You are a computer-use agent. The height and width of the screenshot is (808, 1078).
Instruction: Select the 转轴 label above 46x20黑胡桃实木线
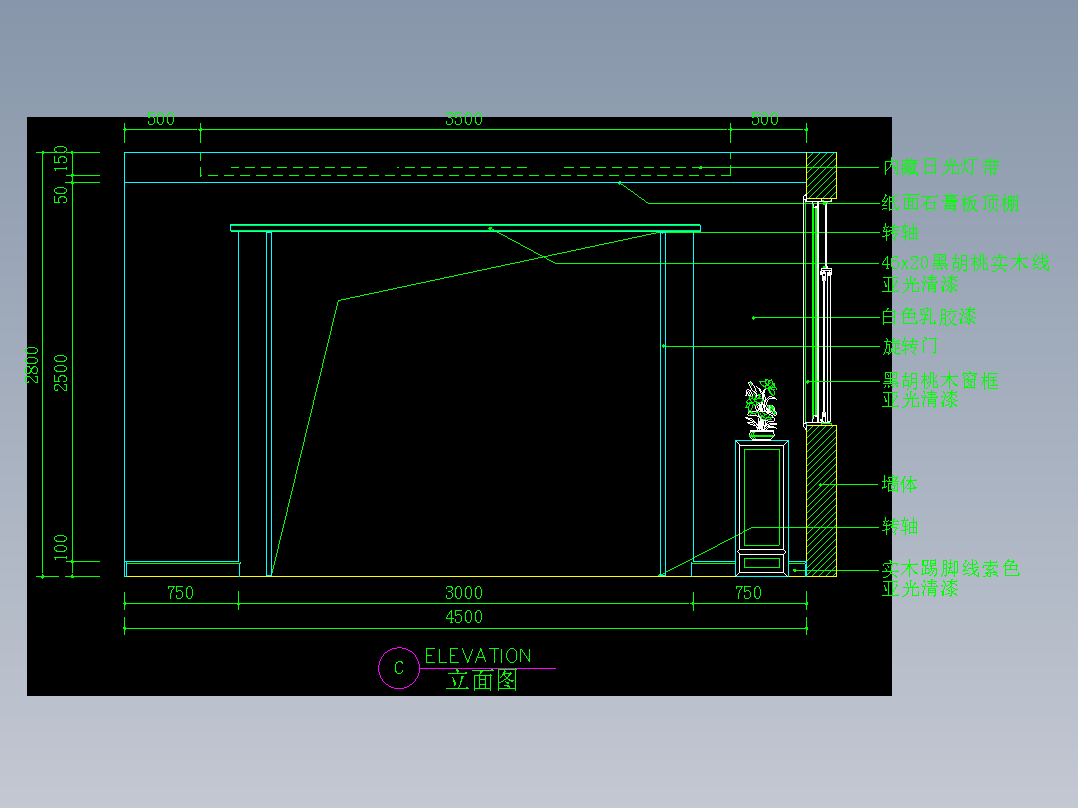[900, 232]
